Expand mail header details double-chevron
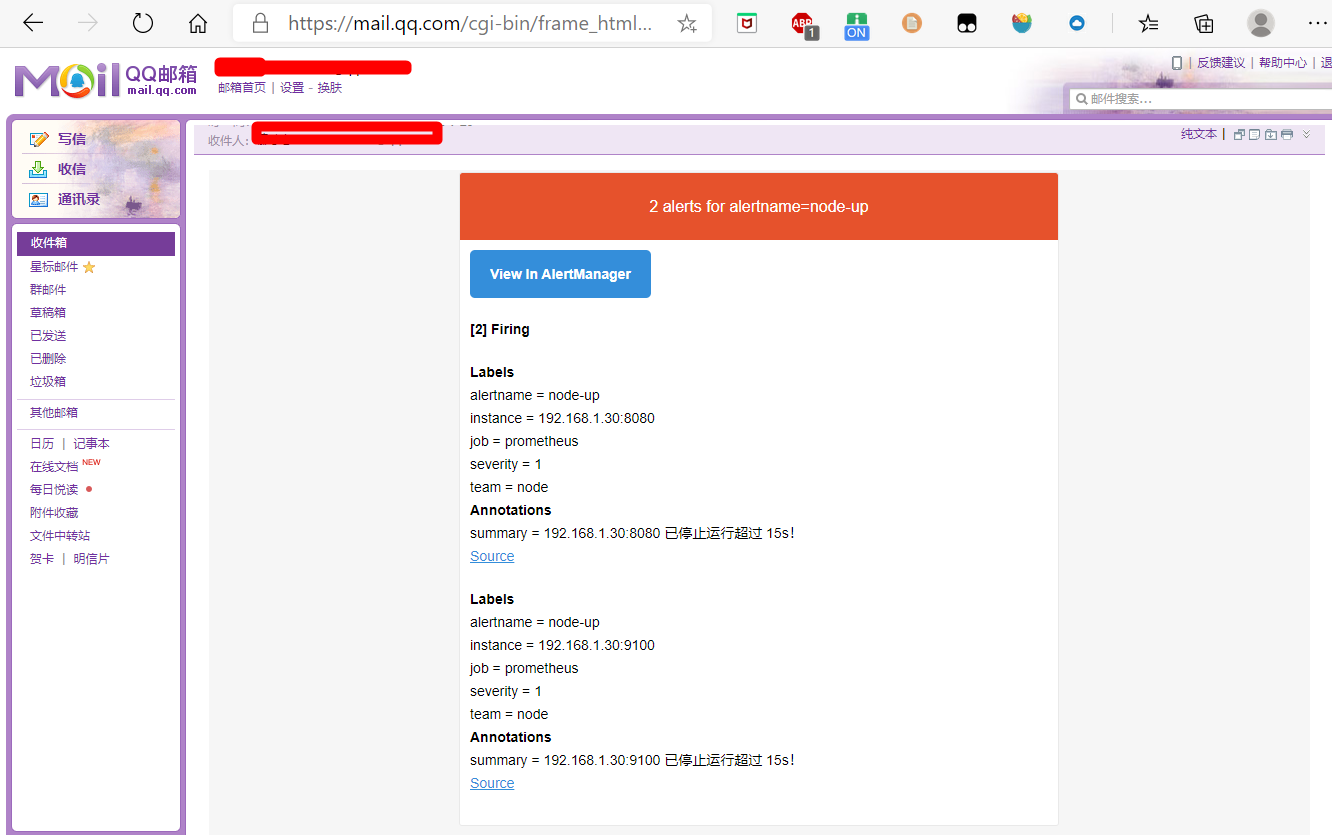Screen dimensions: 1332x835 click(1306, 134)
